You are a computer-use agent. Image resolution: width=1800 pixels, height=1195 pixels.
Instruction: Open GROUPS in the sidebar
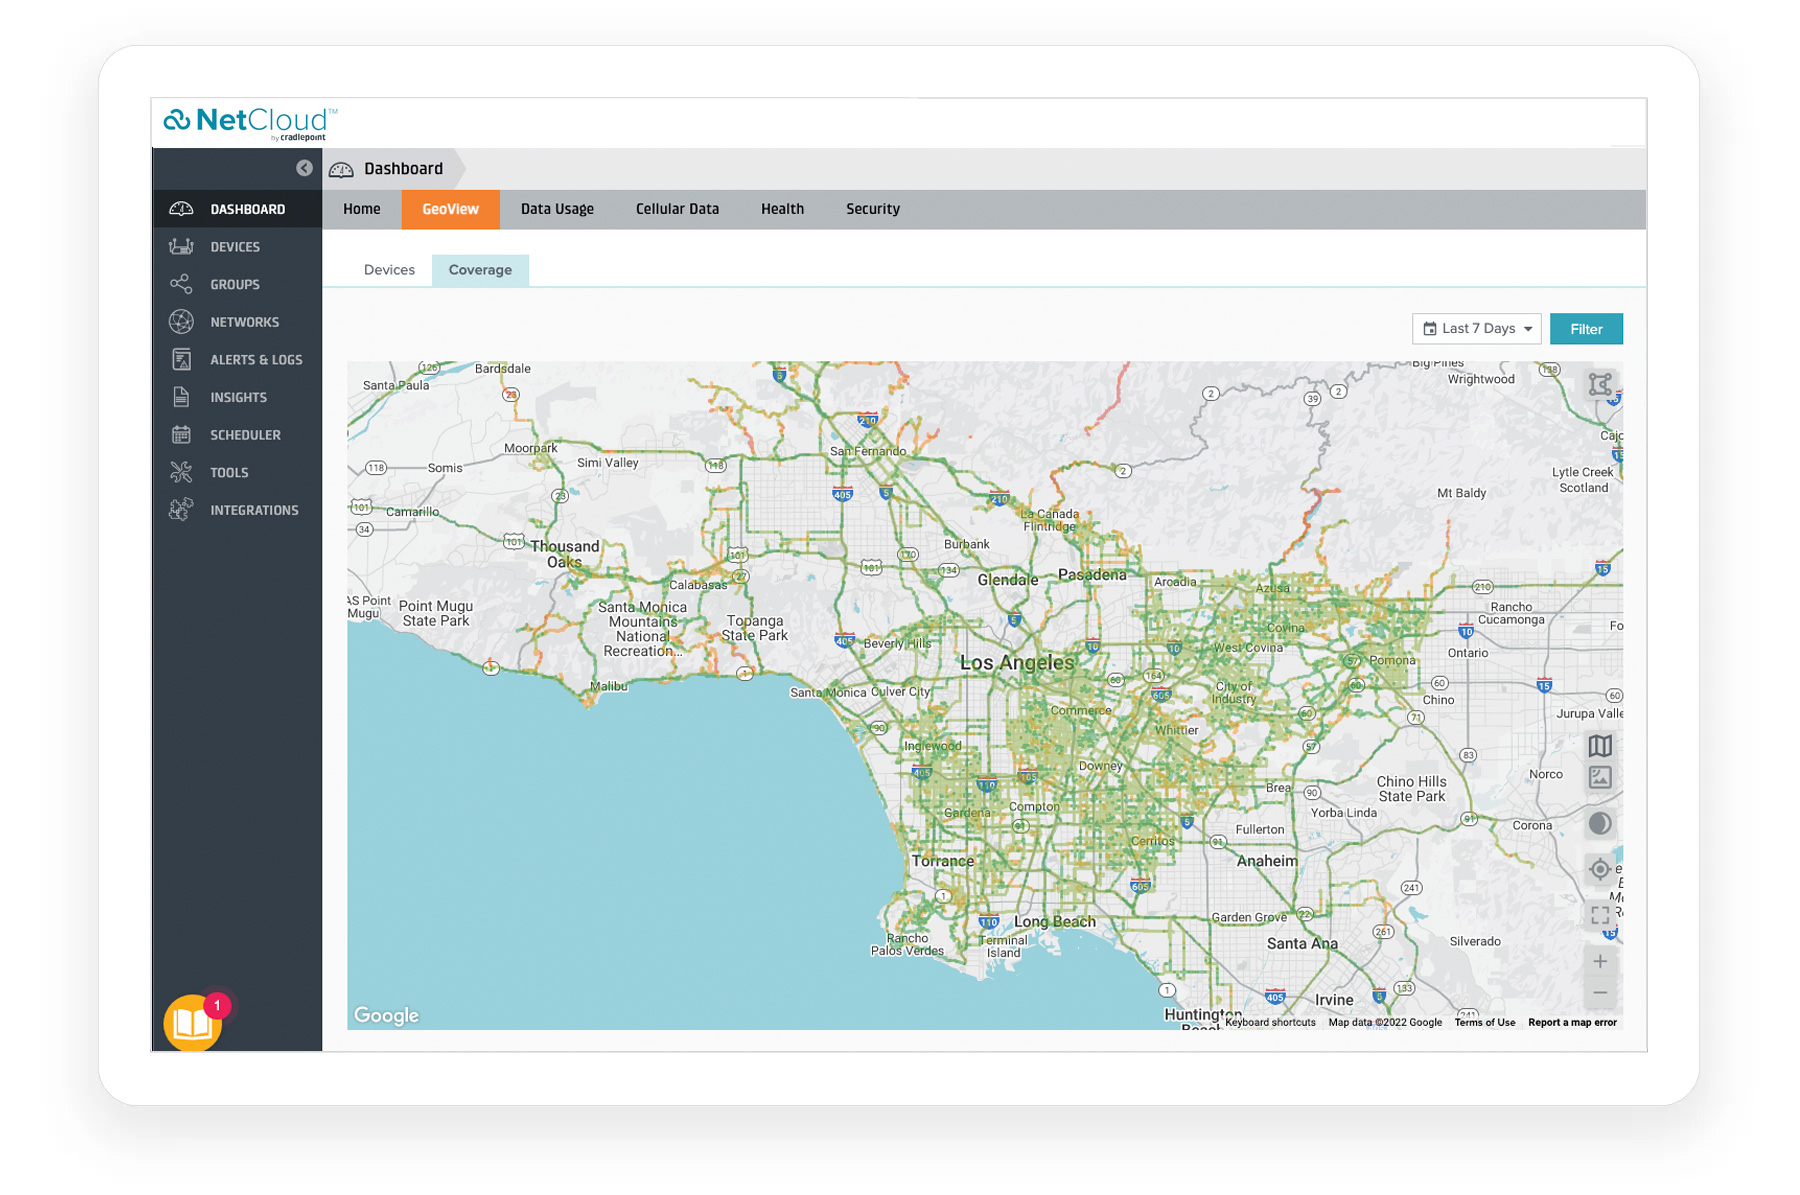point(237,284)
